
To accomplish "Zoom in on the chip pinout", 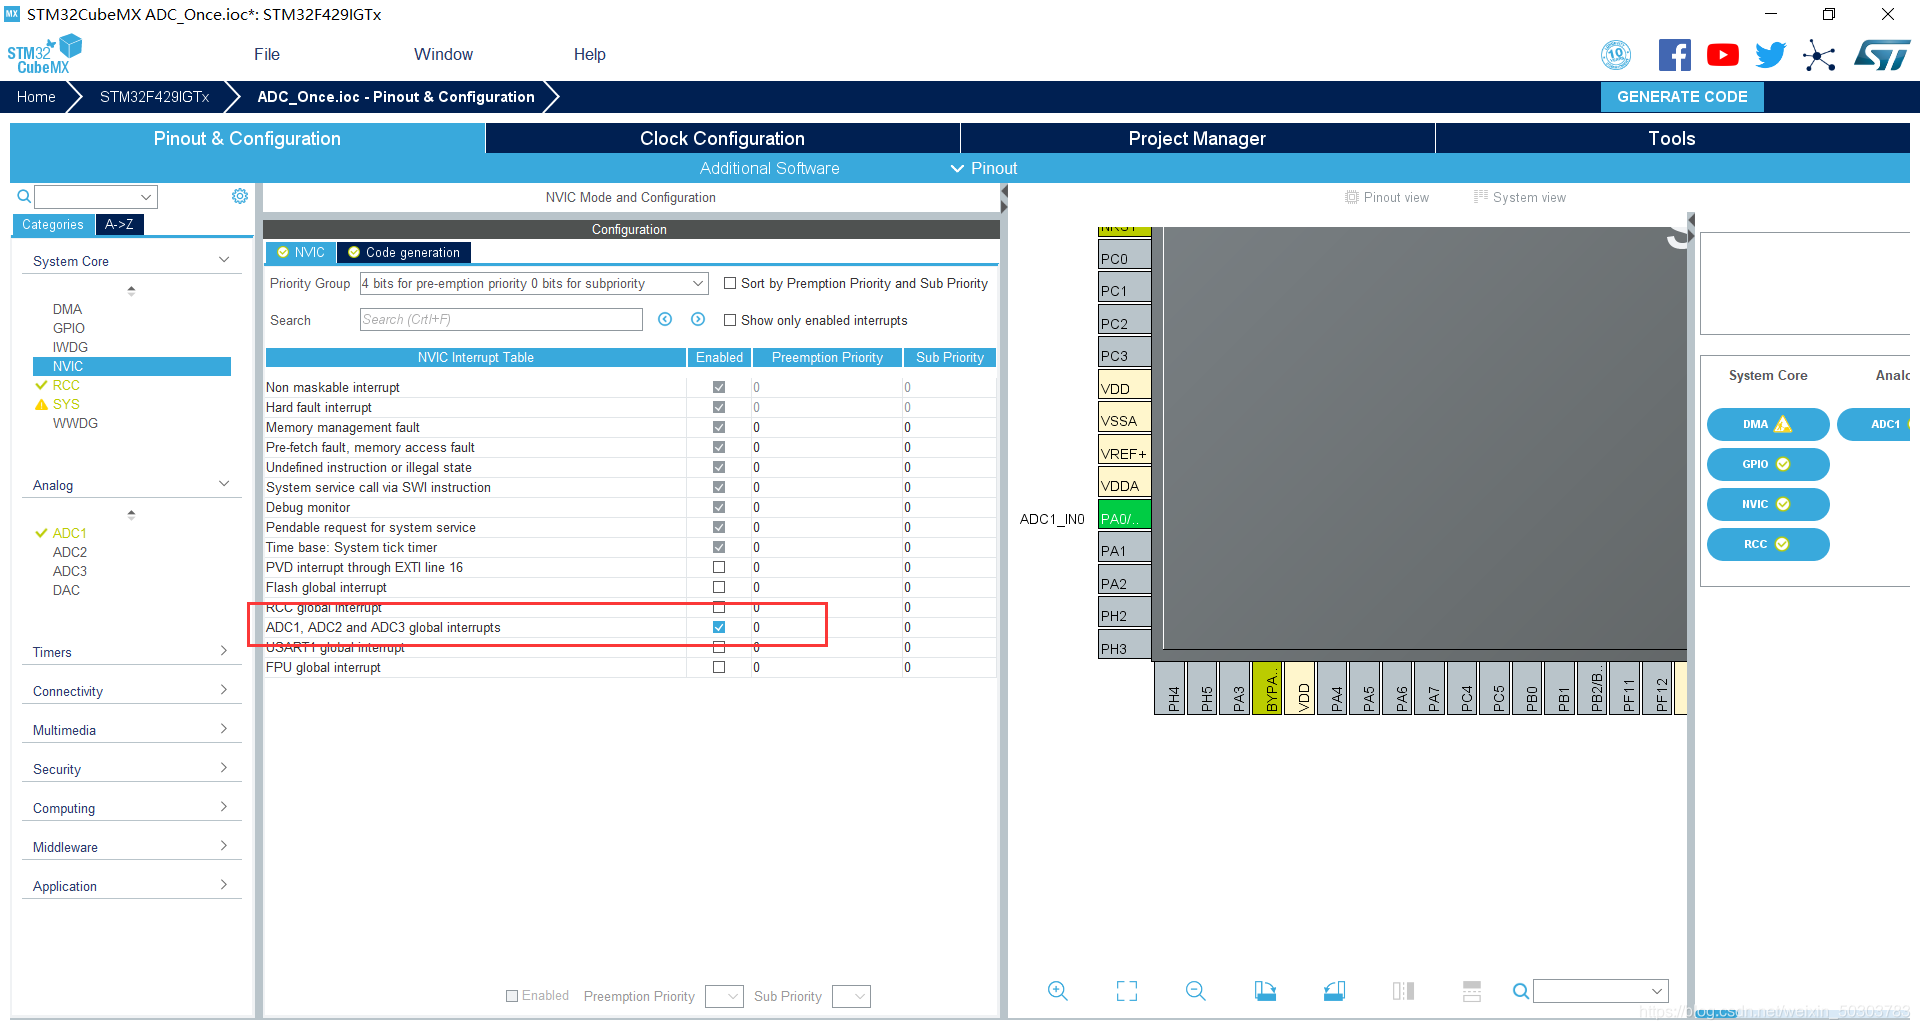I will click(1057, 991).
